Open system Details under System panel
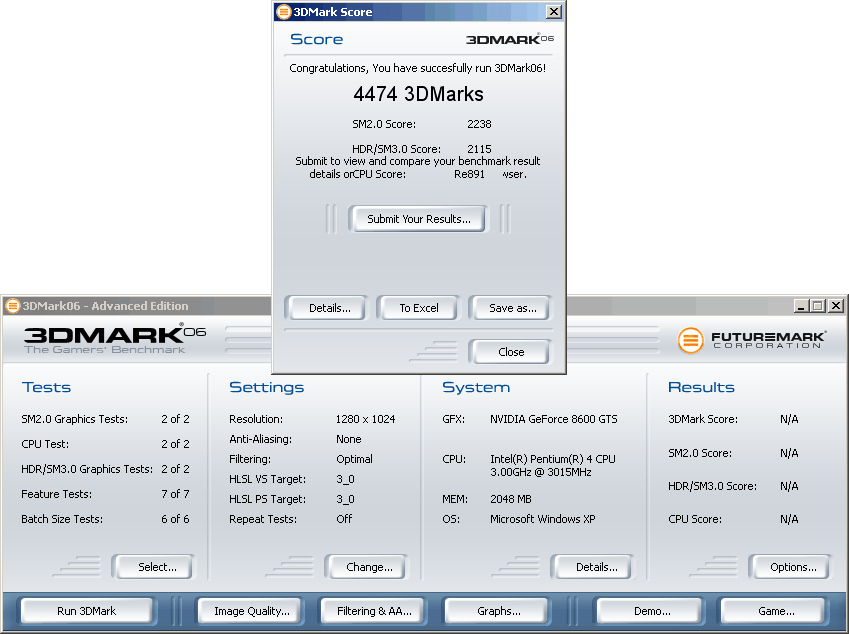 coord(596,567)
